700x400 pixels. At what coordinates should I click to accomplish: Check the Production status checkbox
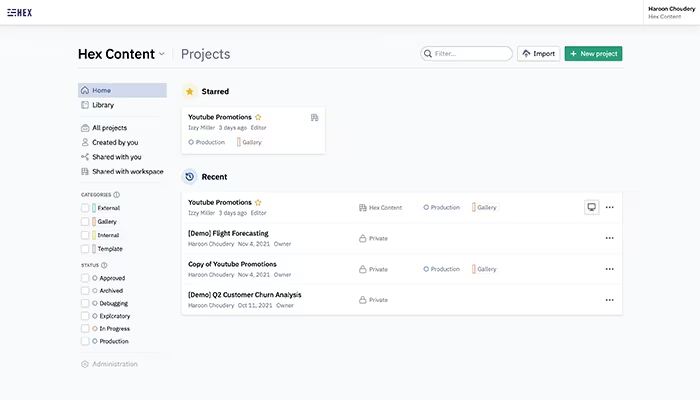click(85, 341)
